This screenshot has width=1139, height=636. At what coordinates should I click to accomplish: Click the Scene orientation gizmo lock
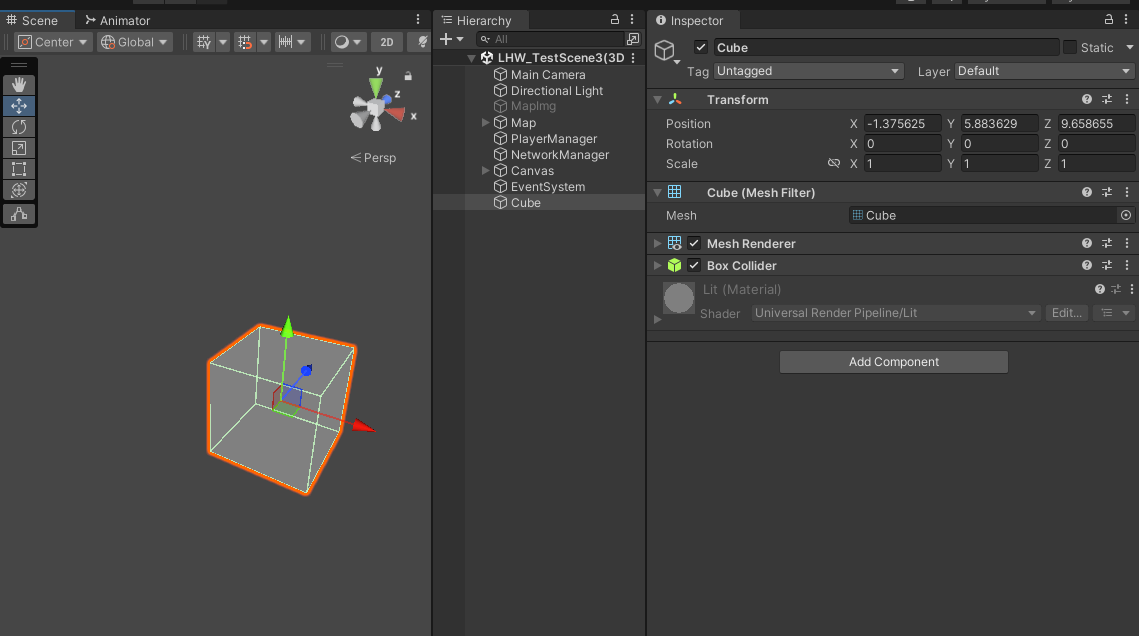(408, 76)
